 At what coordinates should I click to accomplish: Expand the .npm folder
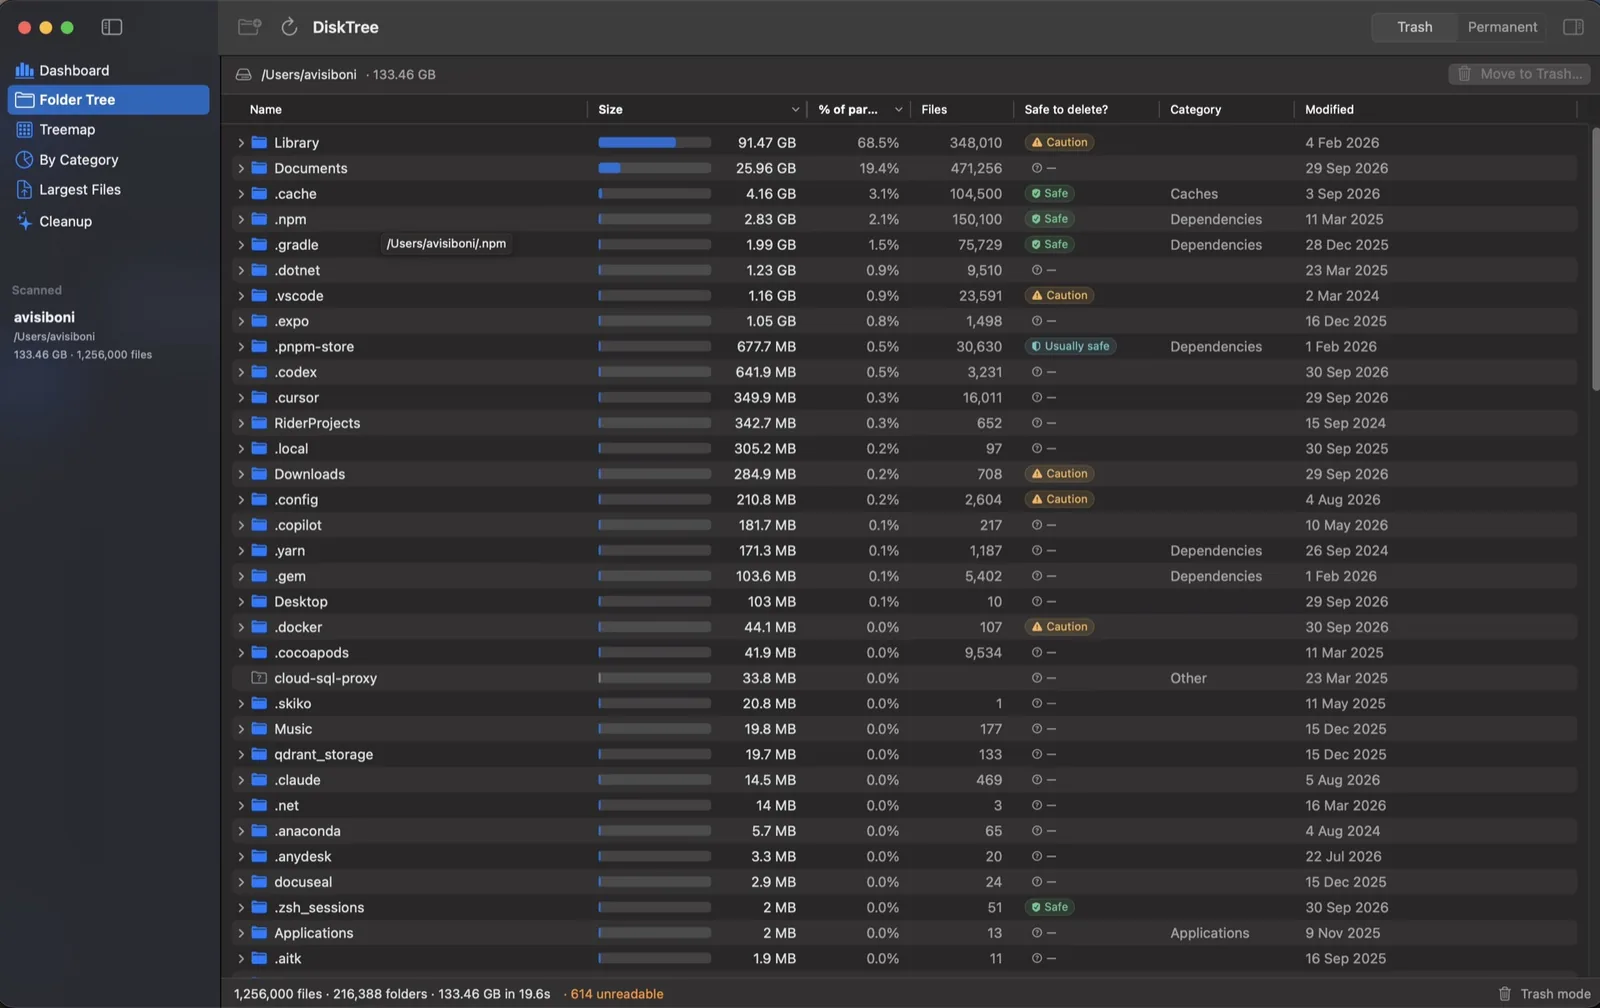pos(241,219)
